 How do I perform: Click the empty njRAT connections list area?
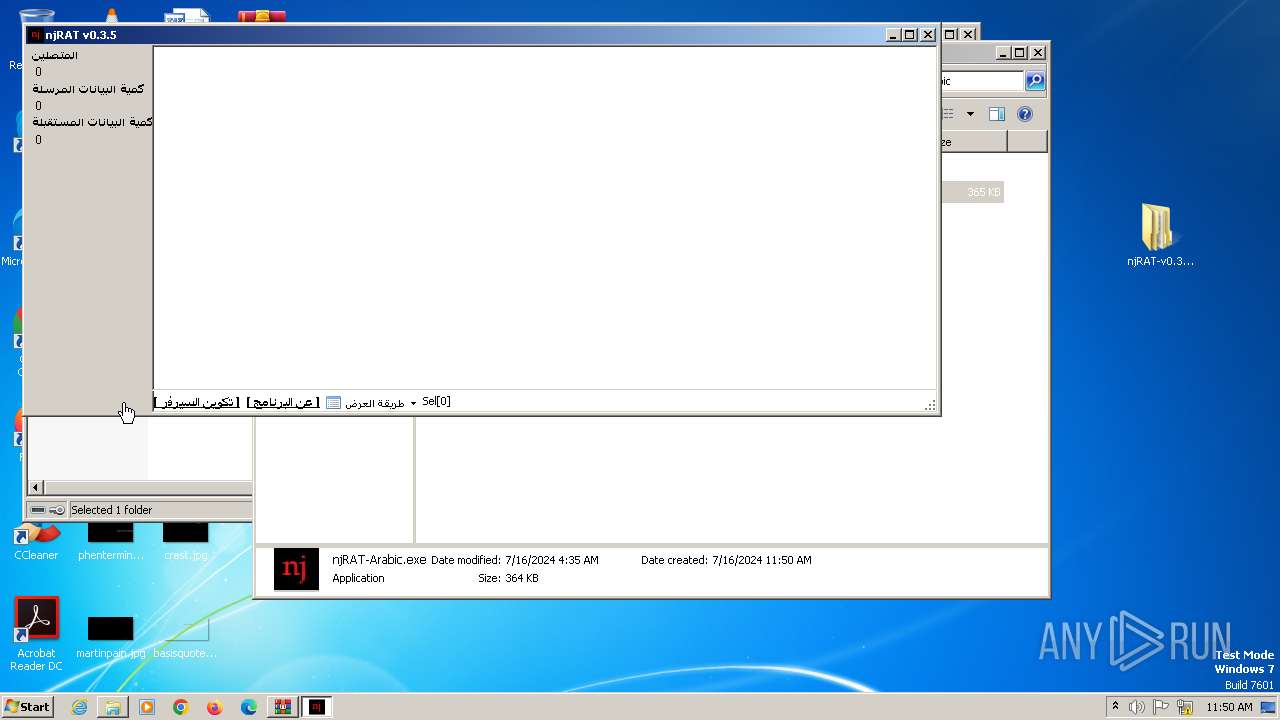pos(544,217)
